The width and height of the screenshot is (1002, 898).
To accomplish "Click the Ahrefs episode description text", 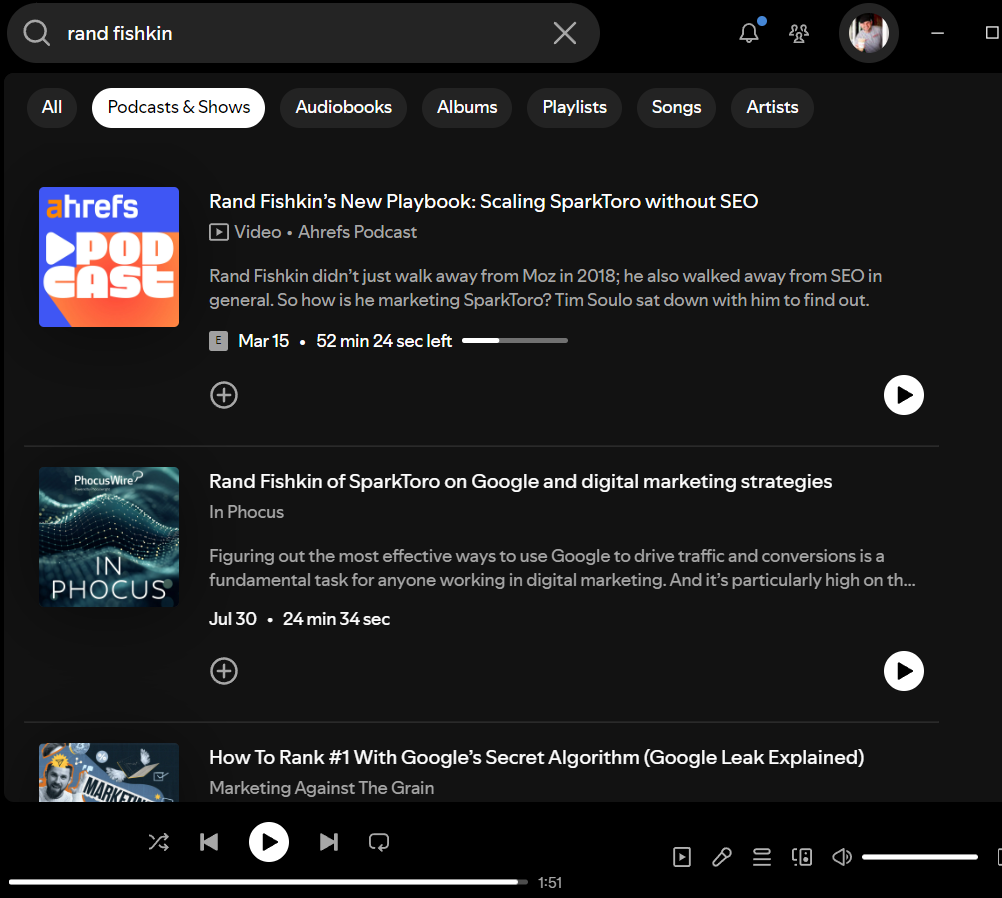I will coord(546,288).
